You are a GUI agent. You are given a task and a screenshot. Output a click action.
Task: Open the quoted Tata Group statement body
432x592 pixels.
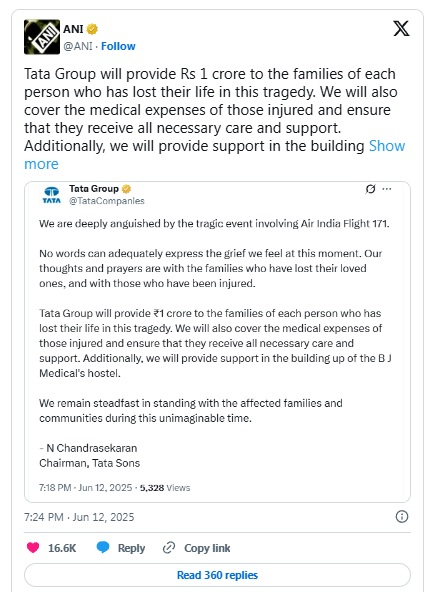click(x=215, y=343)
